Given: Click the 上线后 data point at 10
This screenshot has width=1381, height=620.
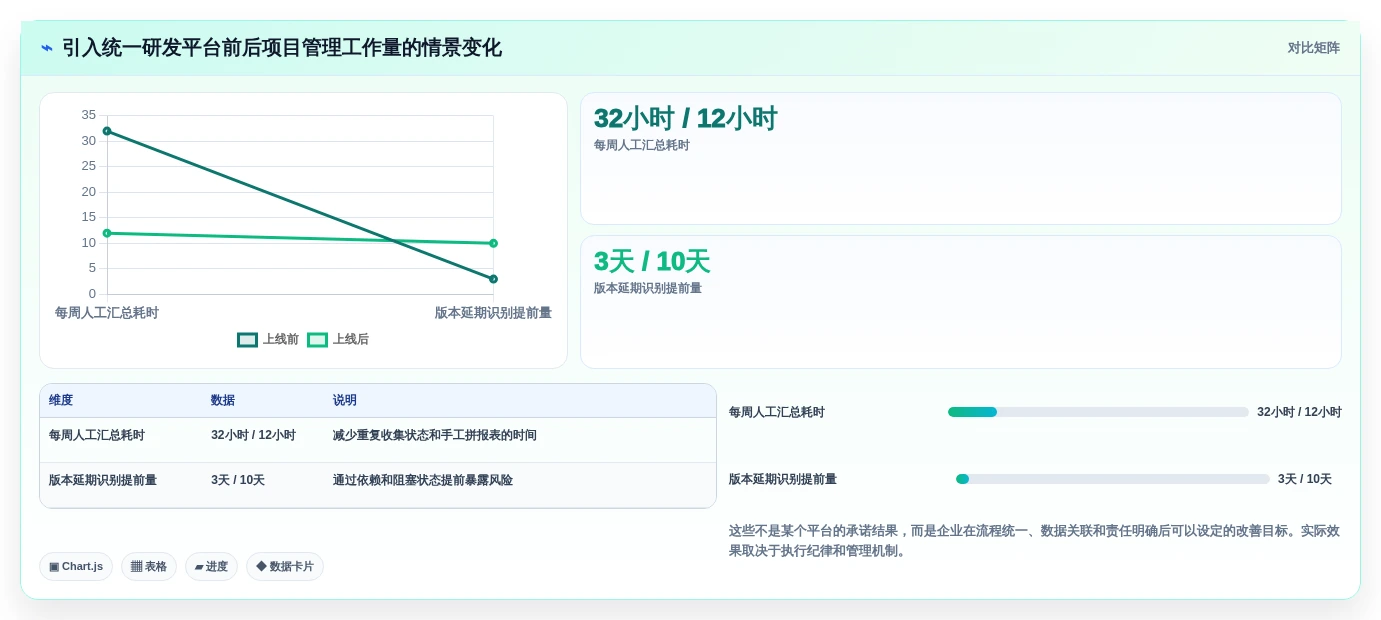Looking at the screenshot, I should click(493, 243).
